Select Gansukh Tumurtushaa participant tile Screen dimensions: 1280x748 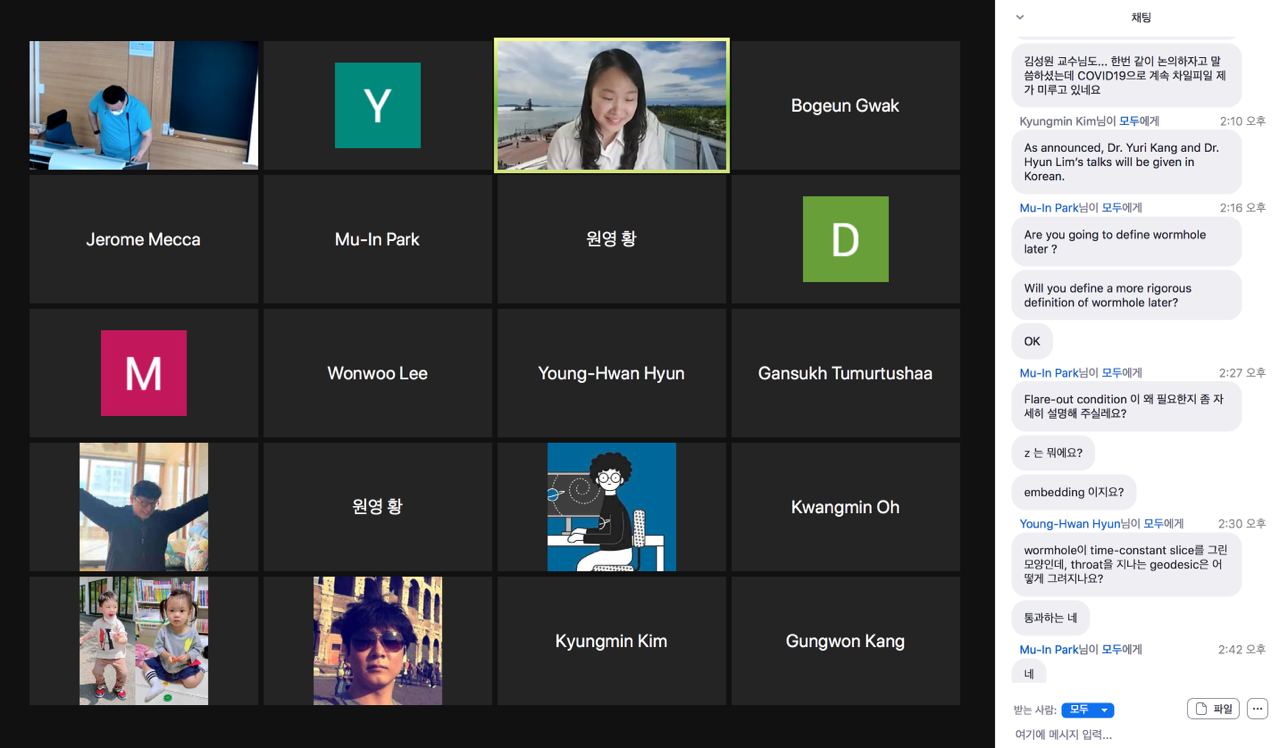tap(845, 373)
